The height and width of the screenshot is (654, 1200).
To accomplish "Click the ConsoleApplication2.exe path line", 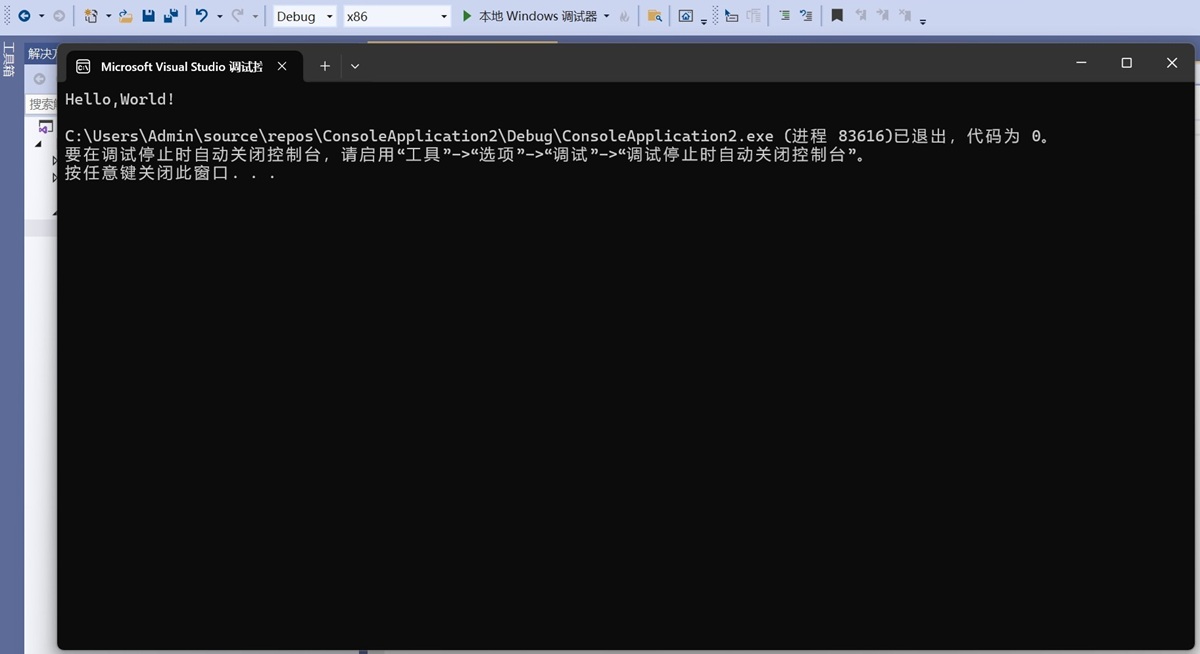I will pyautogui.click(x=558, y=136).
